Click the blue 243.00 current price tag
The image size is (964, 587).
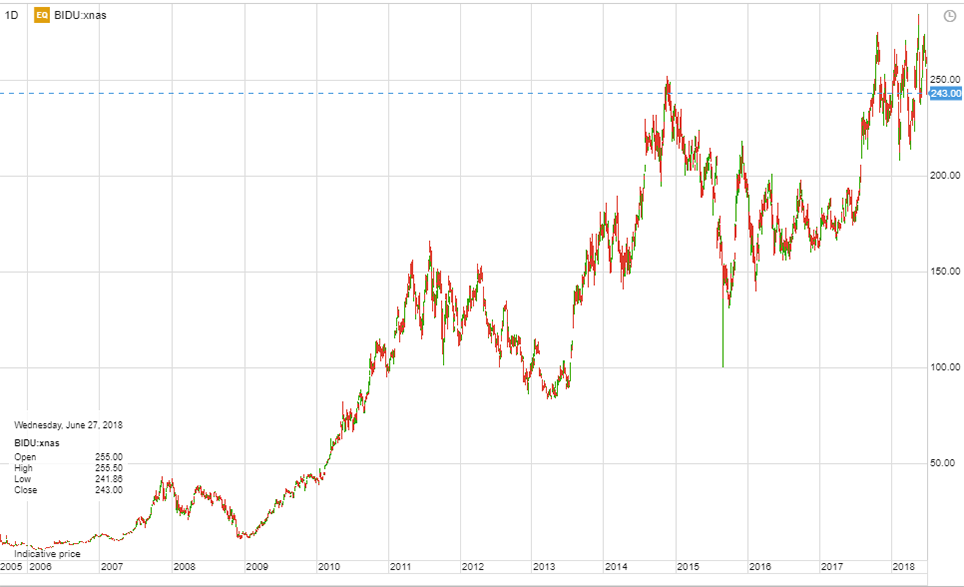[x=945, y=93]
